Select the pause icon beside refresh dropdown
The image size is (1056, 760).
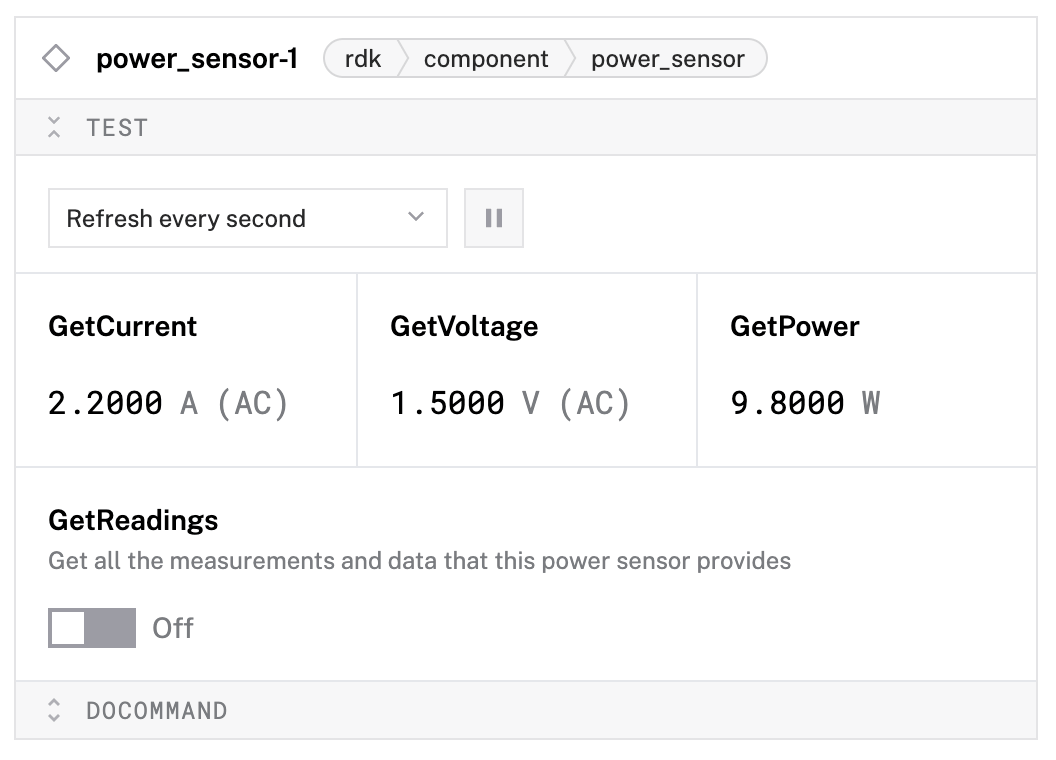pos(493,217)
